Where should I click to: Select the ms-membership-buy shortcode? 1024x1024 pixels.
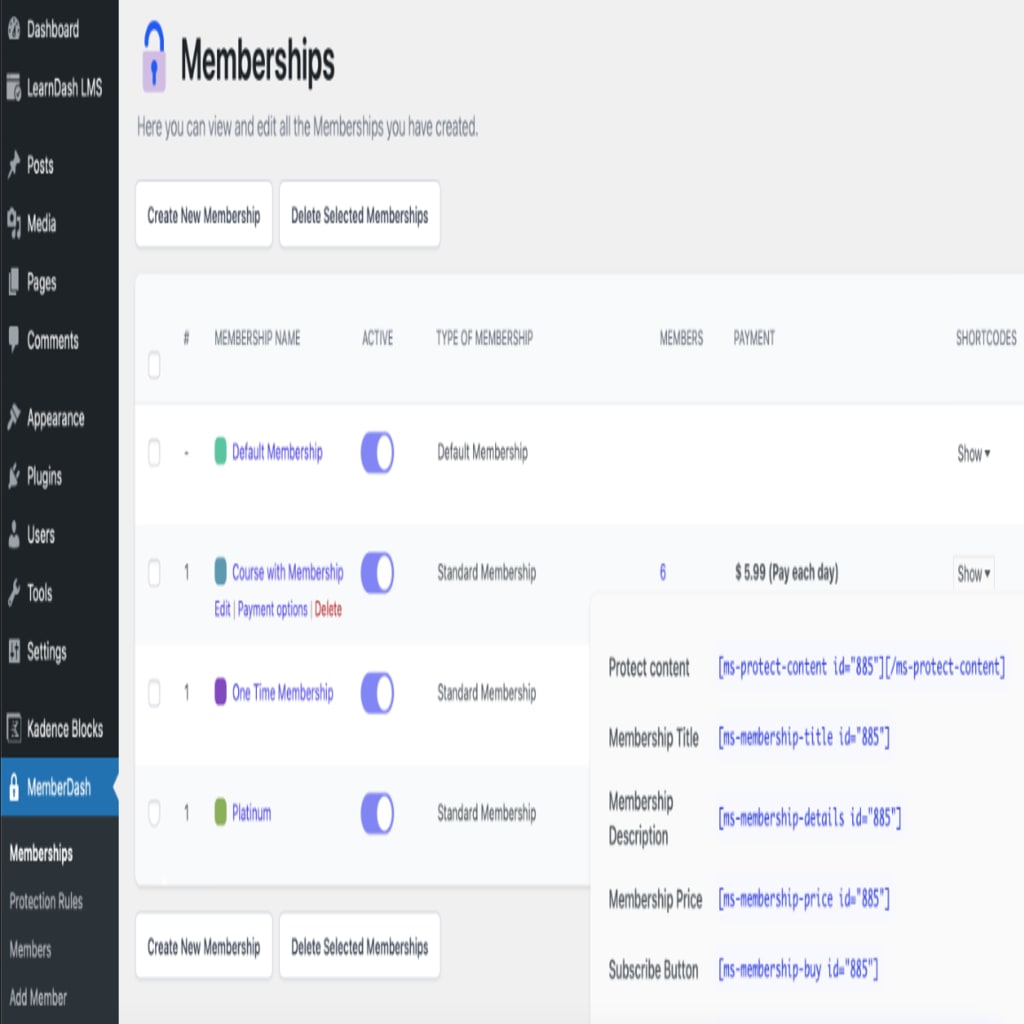[x=798, y=970]
